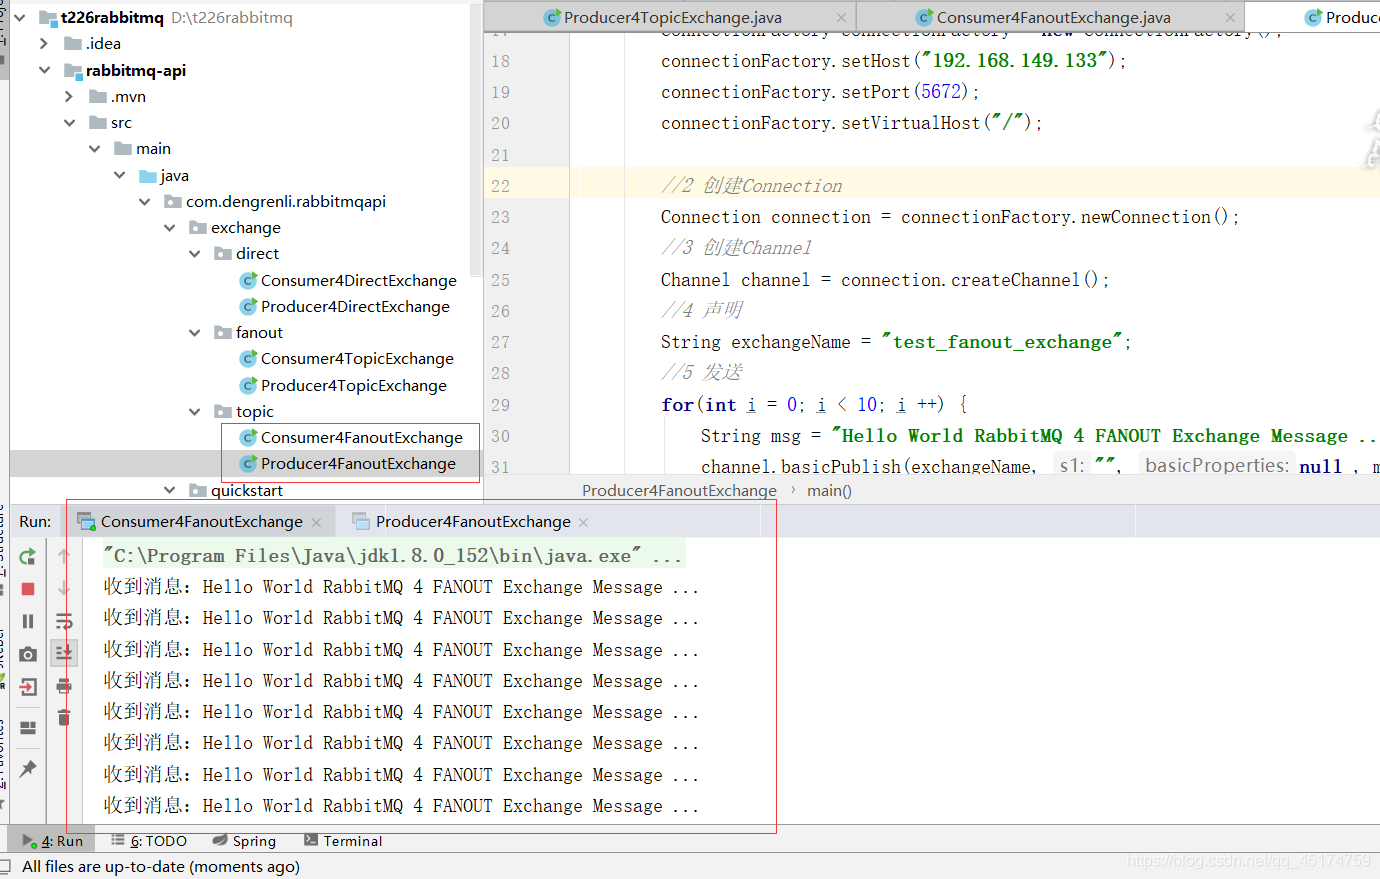This screenshot has height=879, width=1380.
Task: Close Consumer4FanoutExchange.java editor tab
Action: click(x=1230, y=17)
